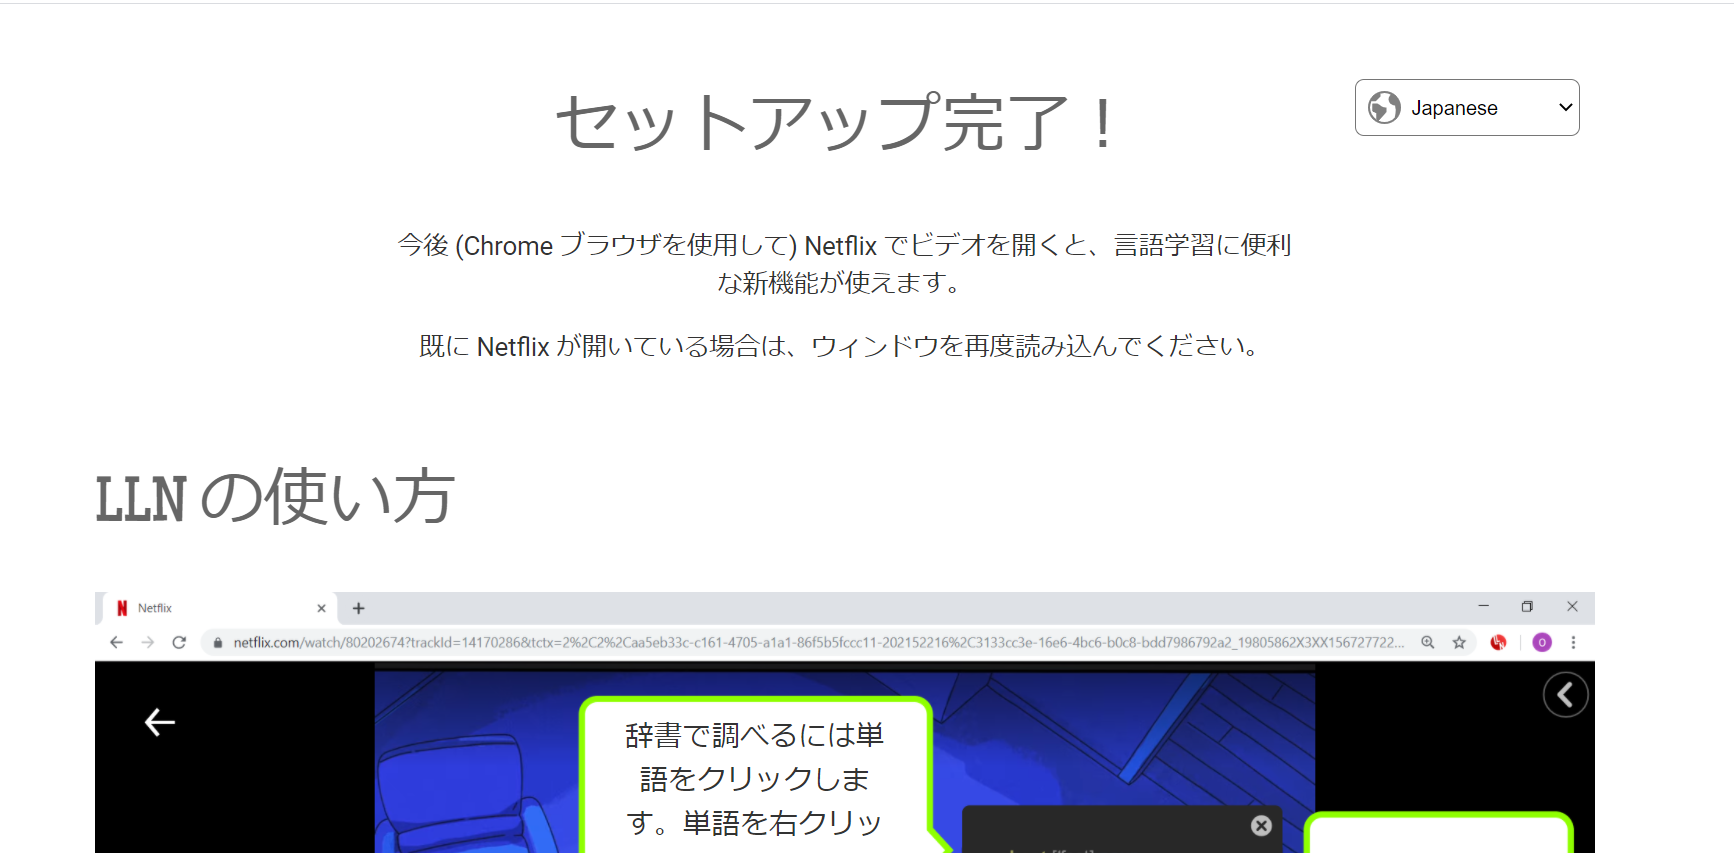Click the 今後 (Chrome ブラウザを使用して) paragraph
Viewport: 1734px width, 853px height.
pyautogui.click(x=845, y=264)
